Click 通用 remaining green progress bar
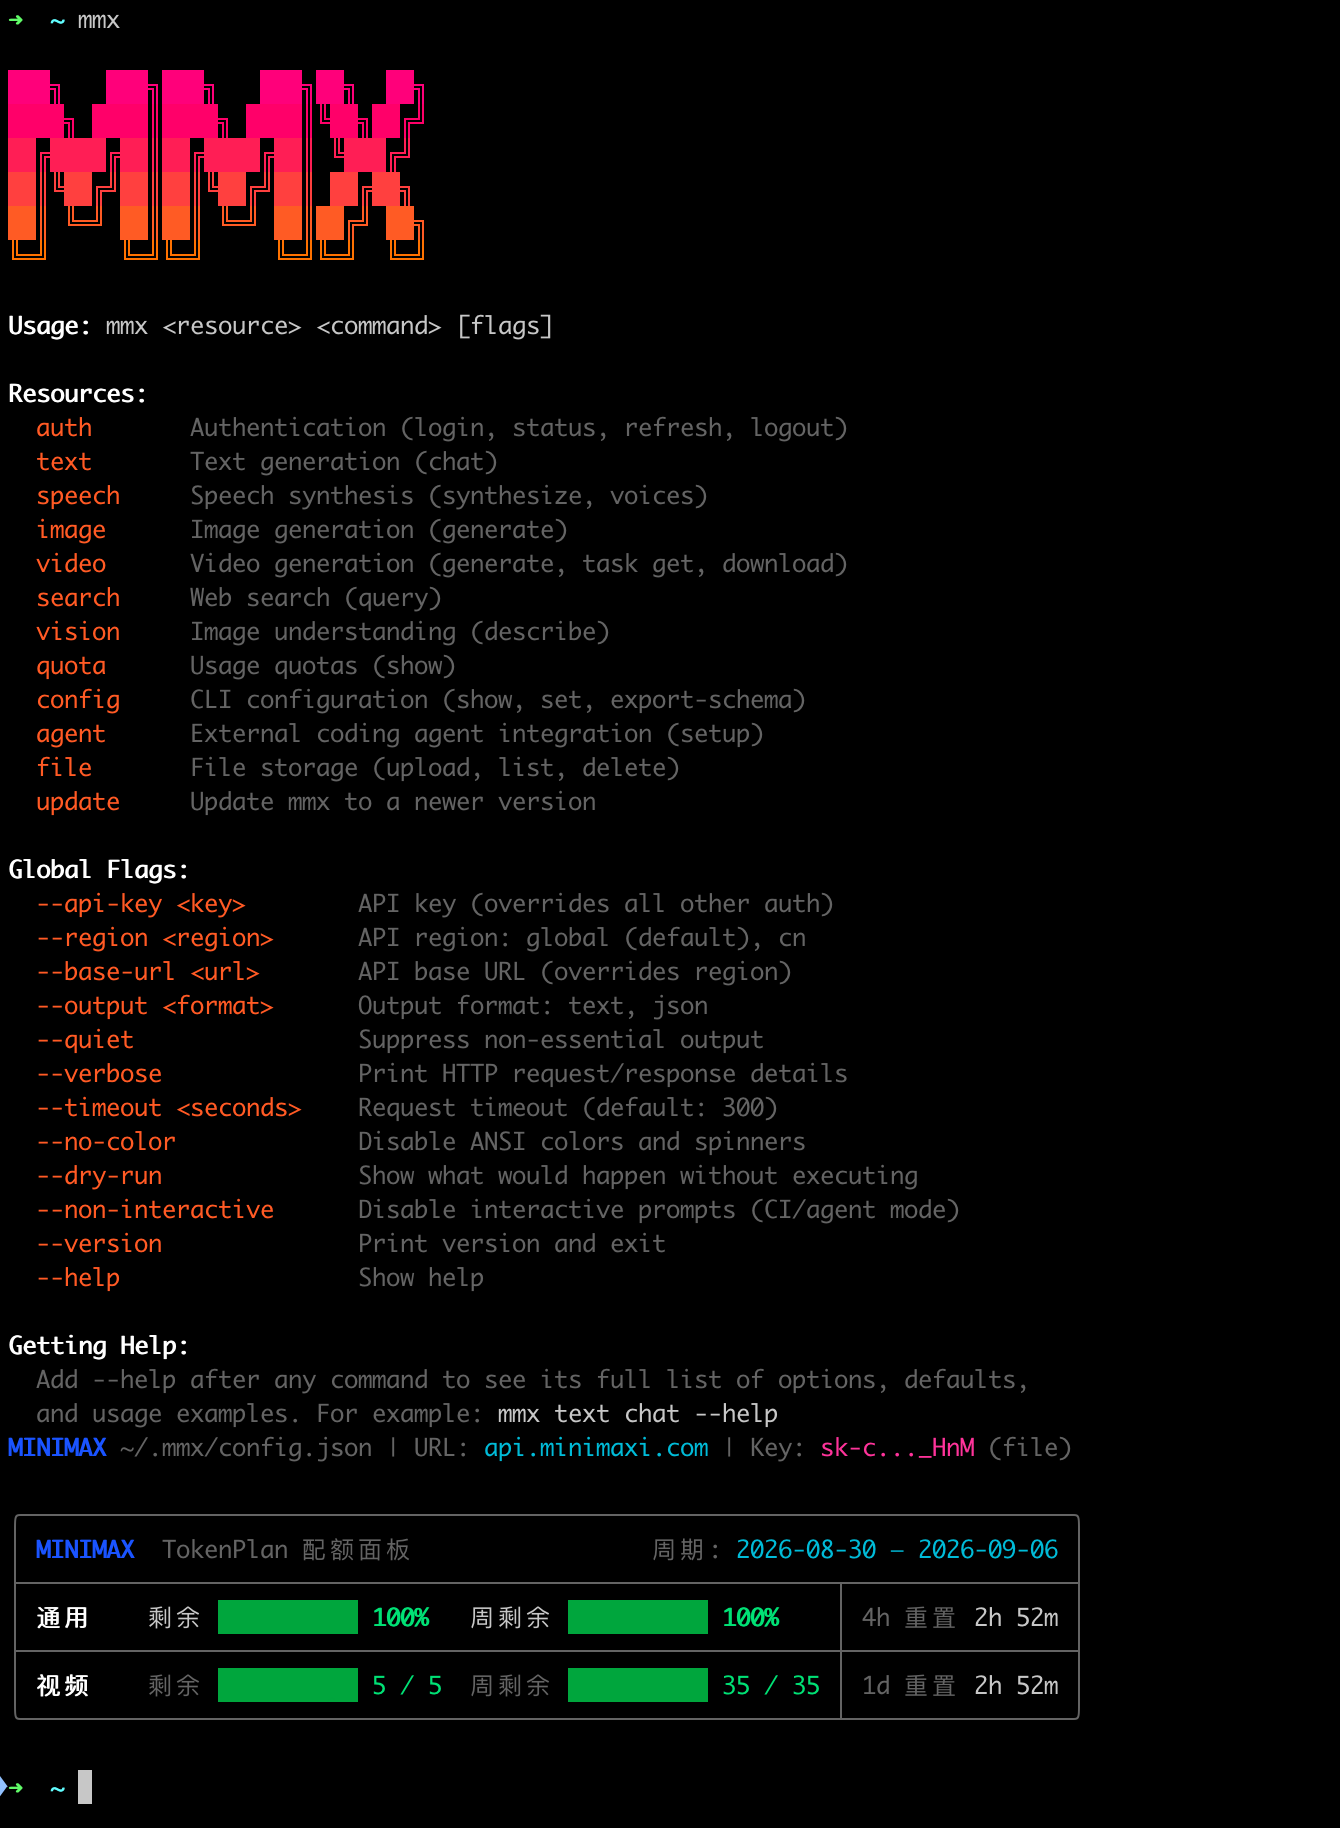The image size is (1340, 1828). click(288, 1618)
